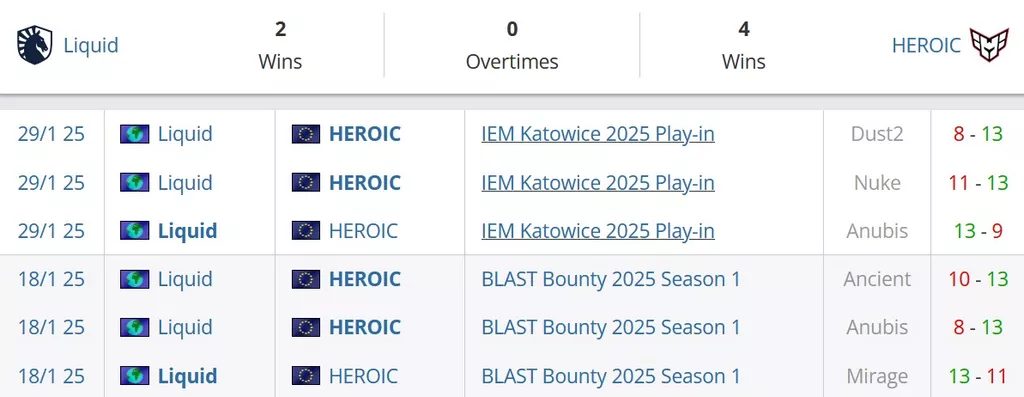The image size is (1024, 397).
Task: Click the EU flag in the Nuke row
Action: tap(306, 183)
